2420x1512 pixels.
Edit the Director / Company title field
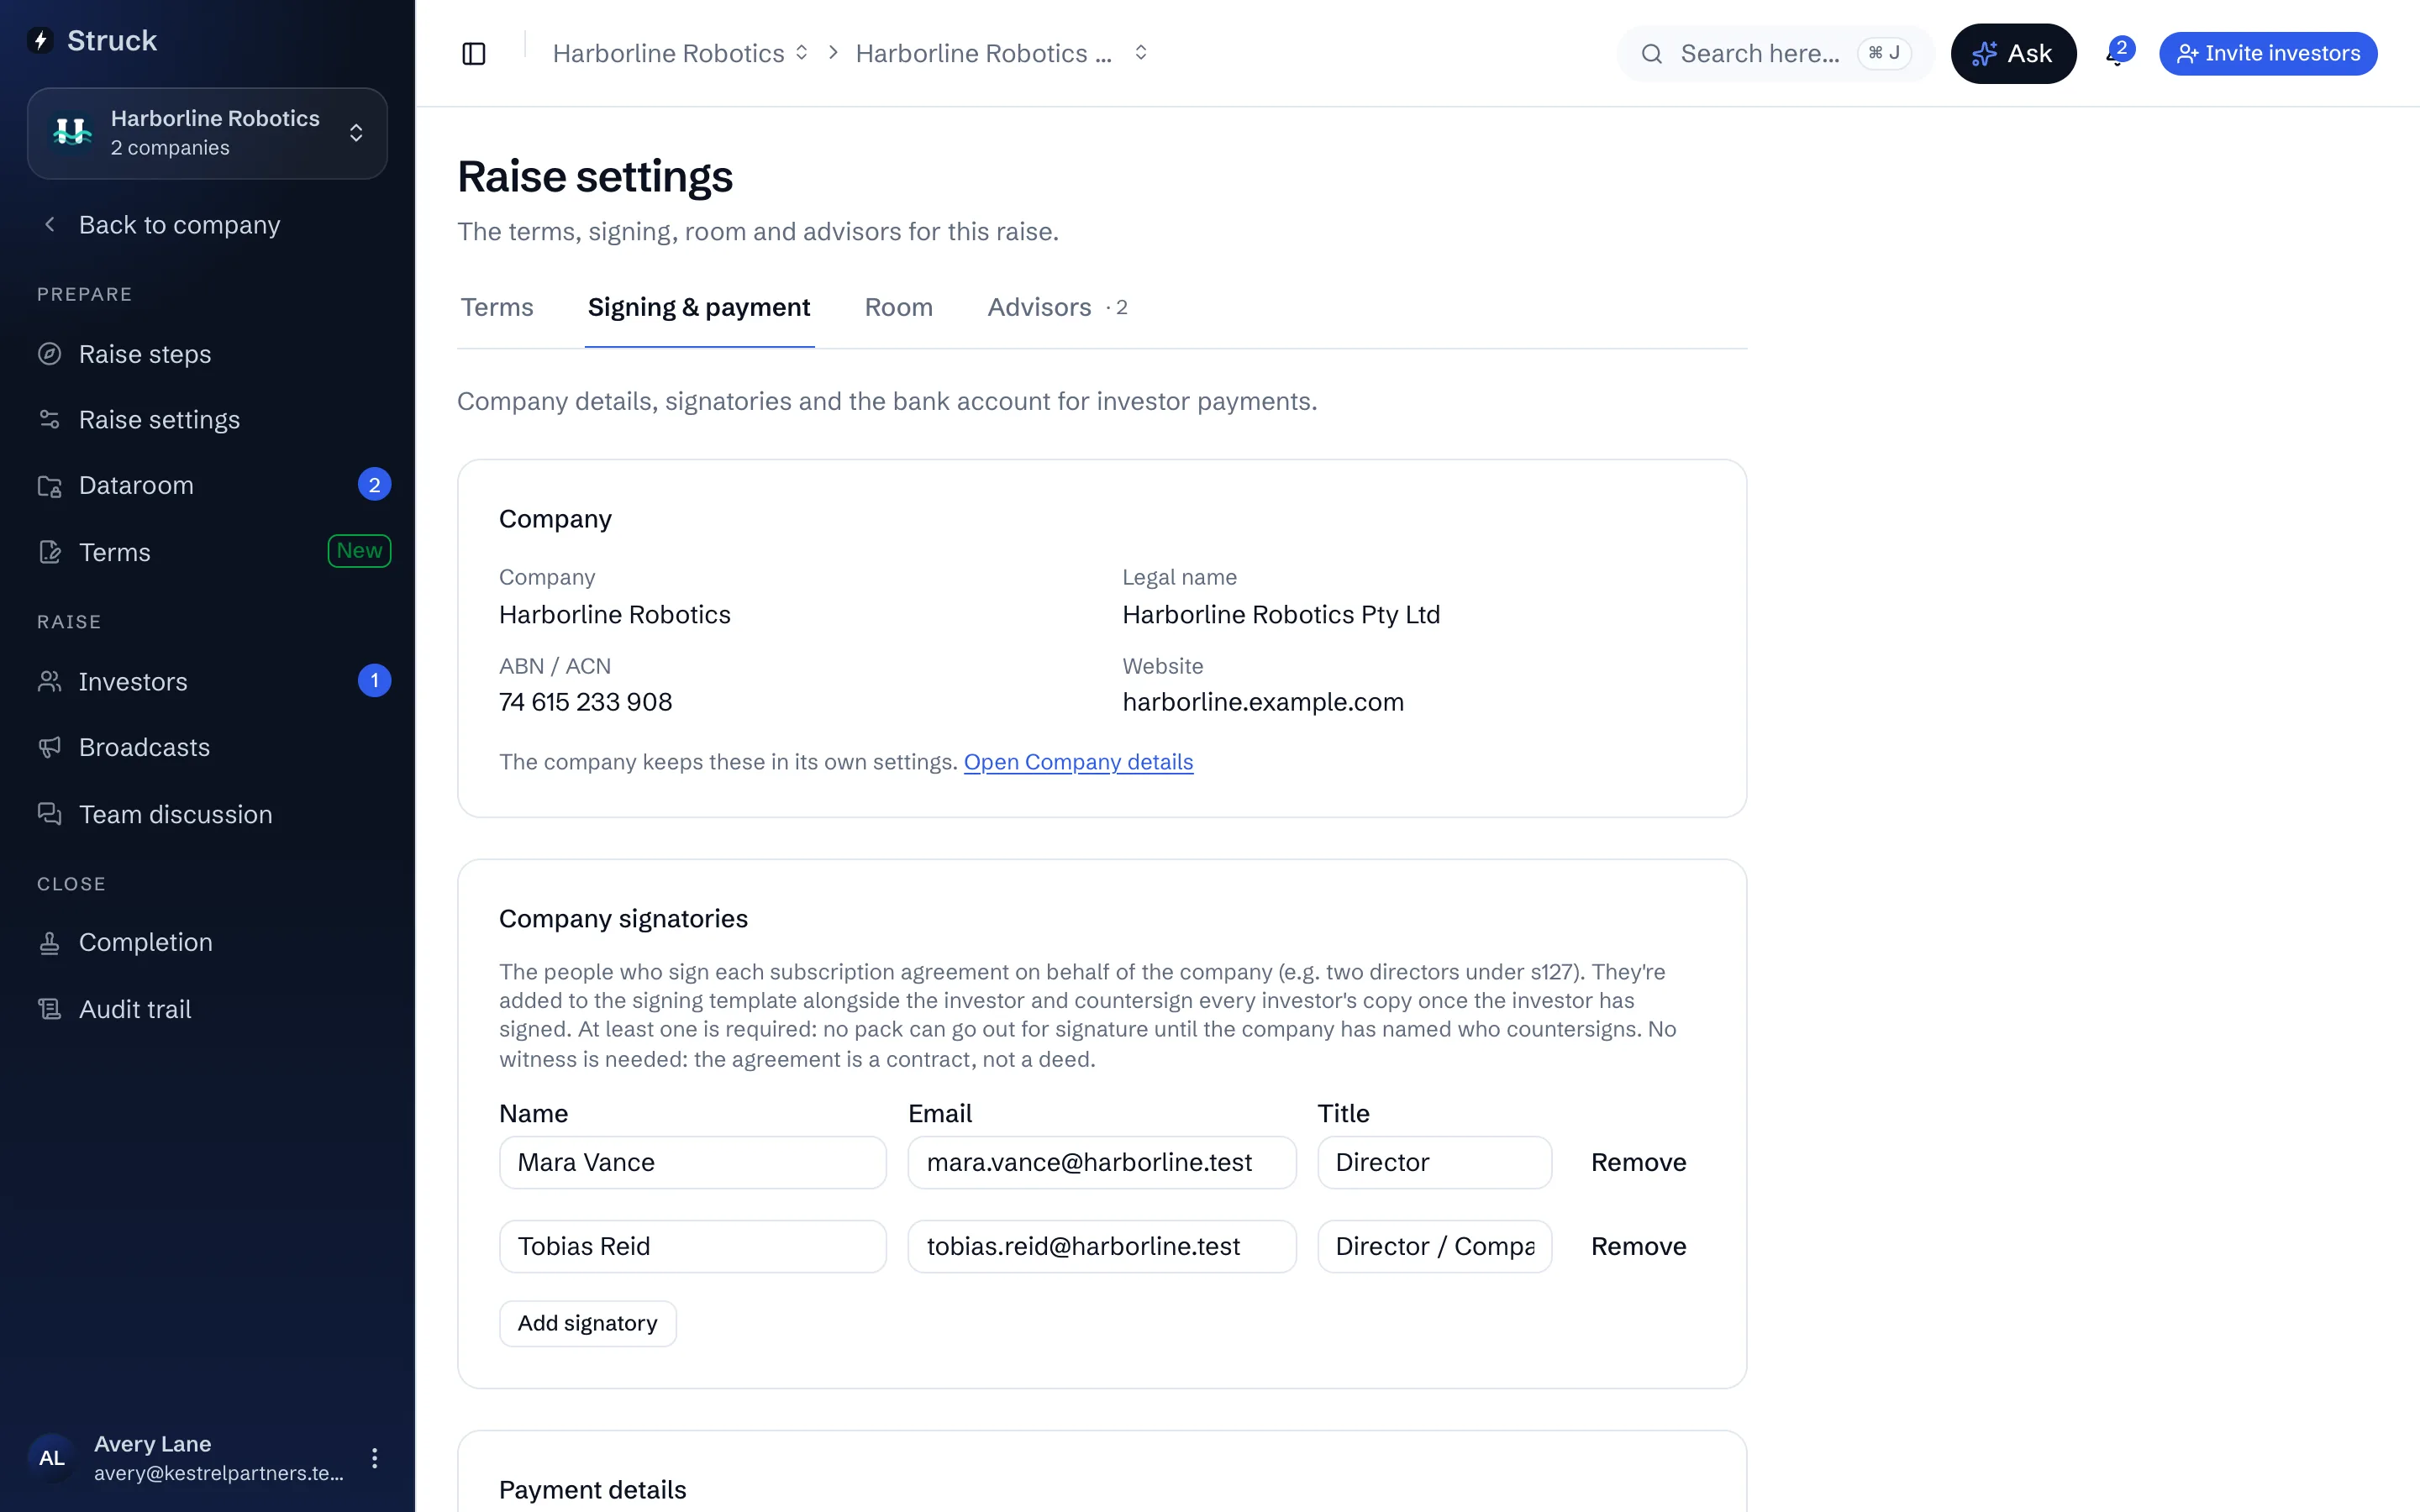(x=1435, y=1246)
